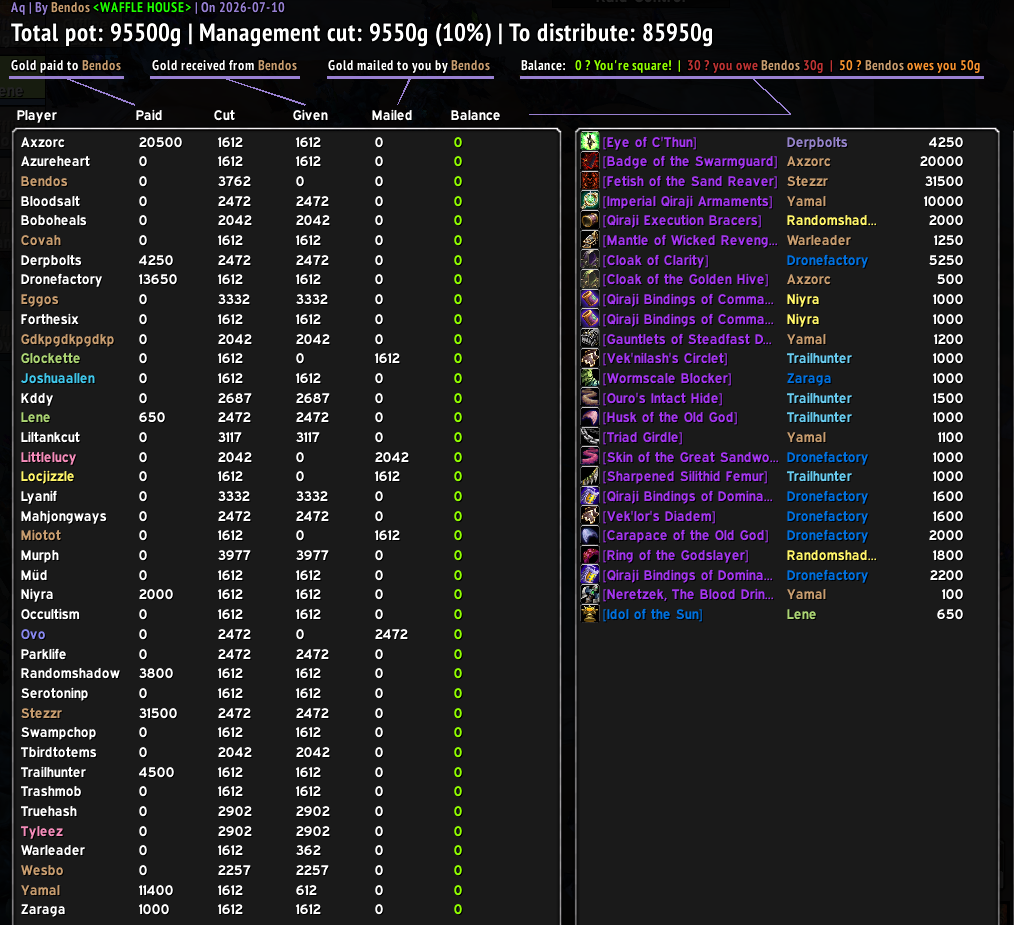1014x925 pixels.
Task: Click the Sharpened Silithid Femur icon
Action: point(590,477)
